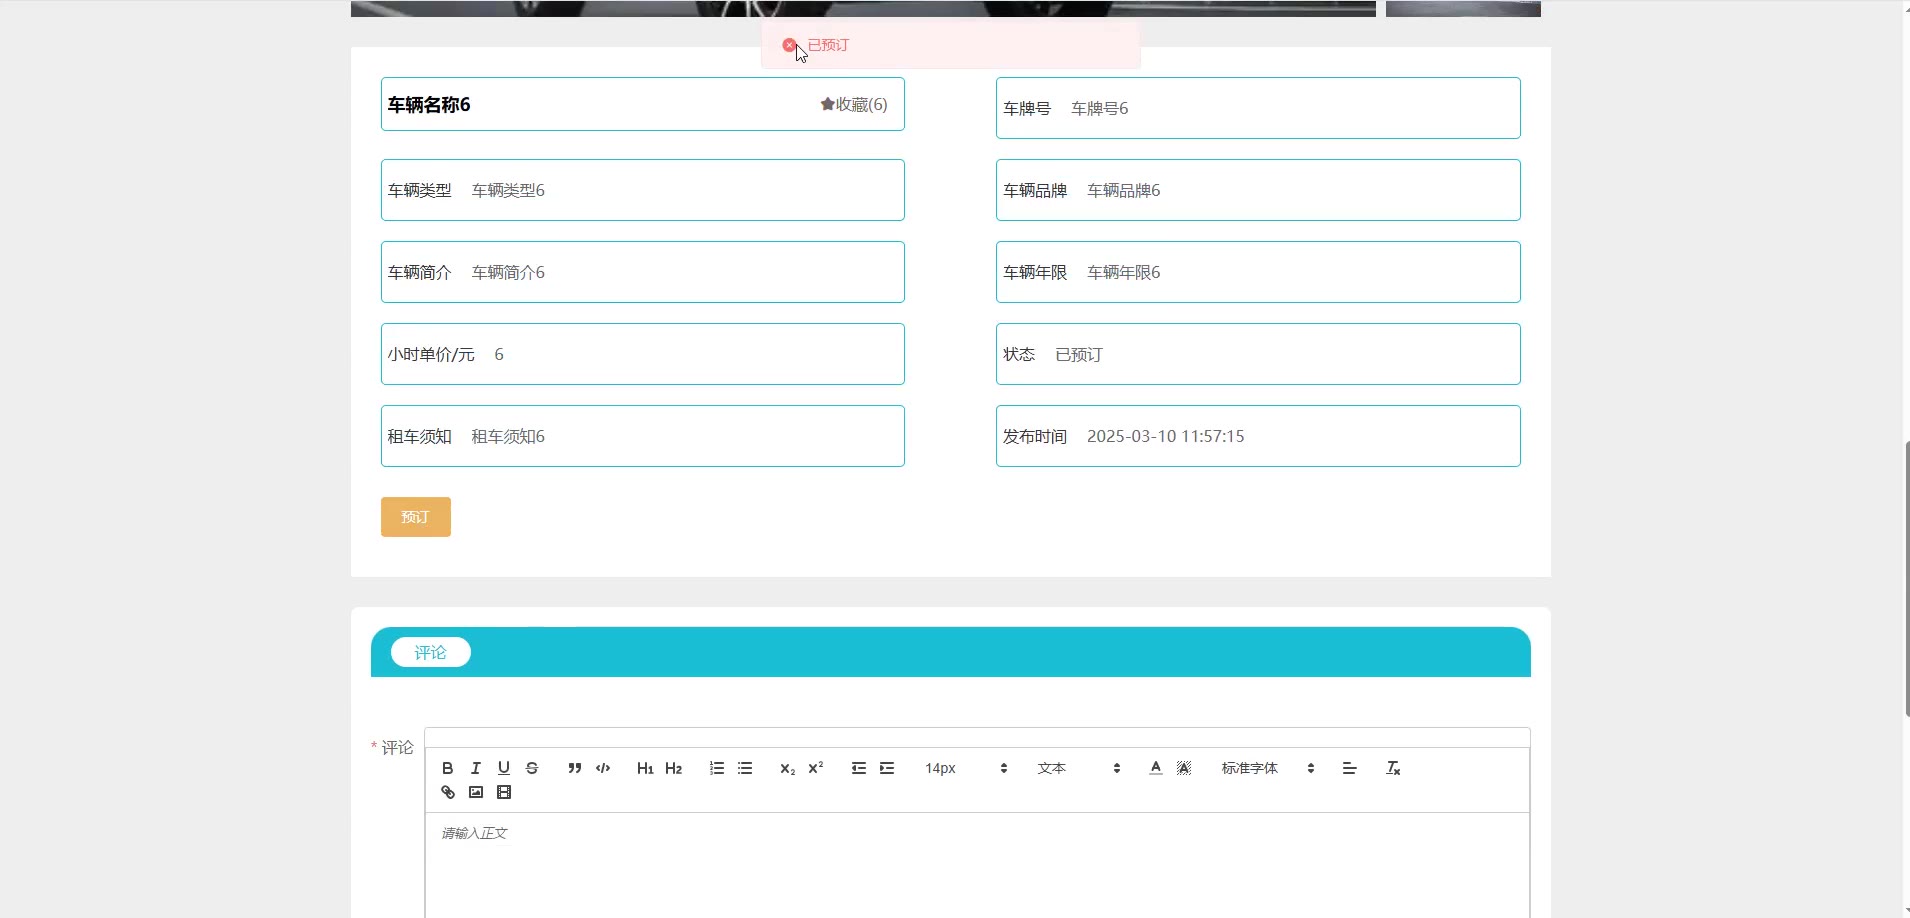Open the 文本 heading style dropdown
Screen dimensions: 1910x918
tap(1078, 768)
